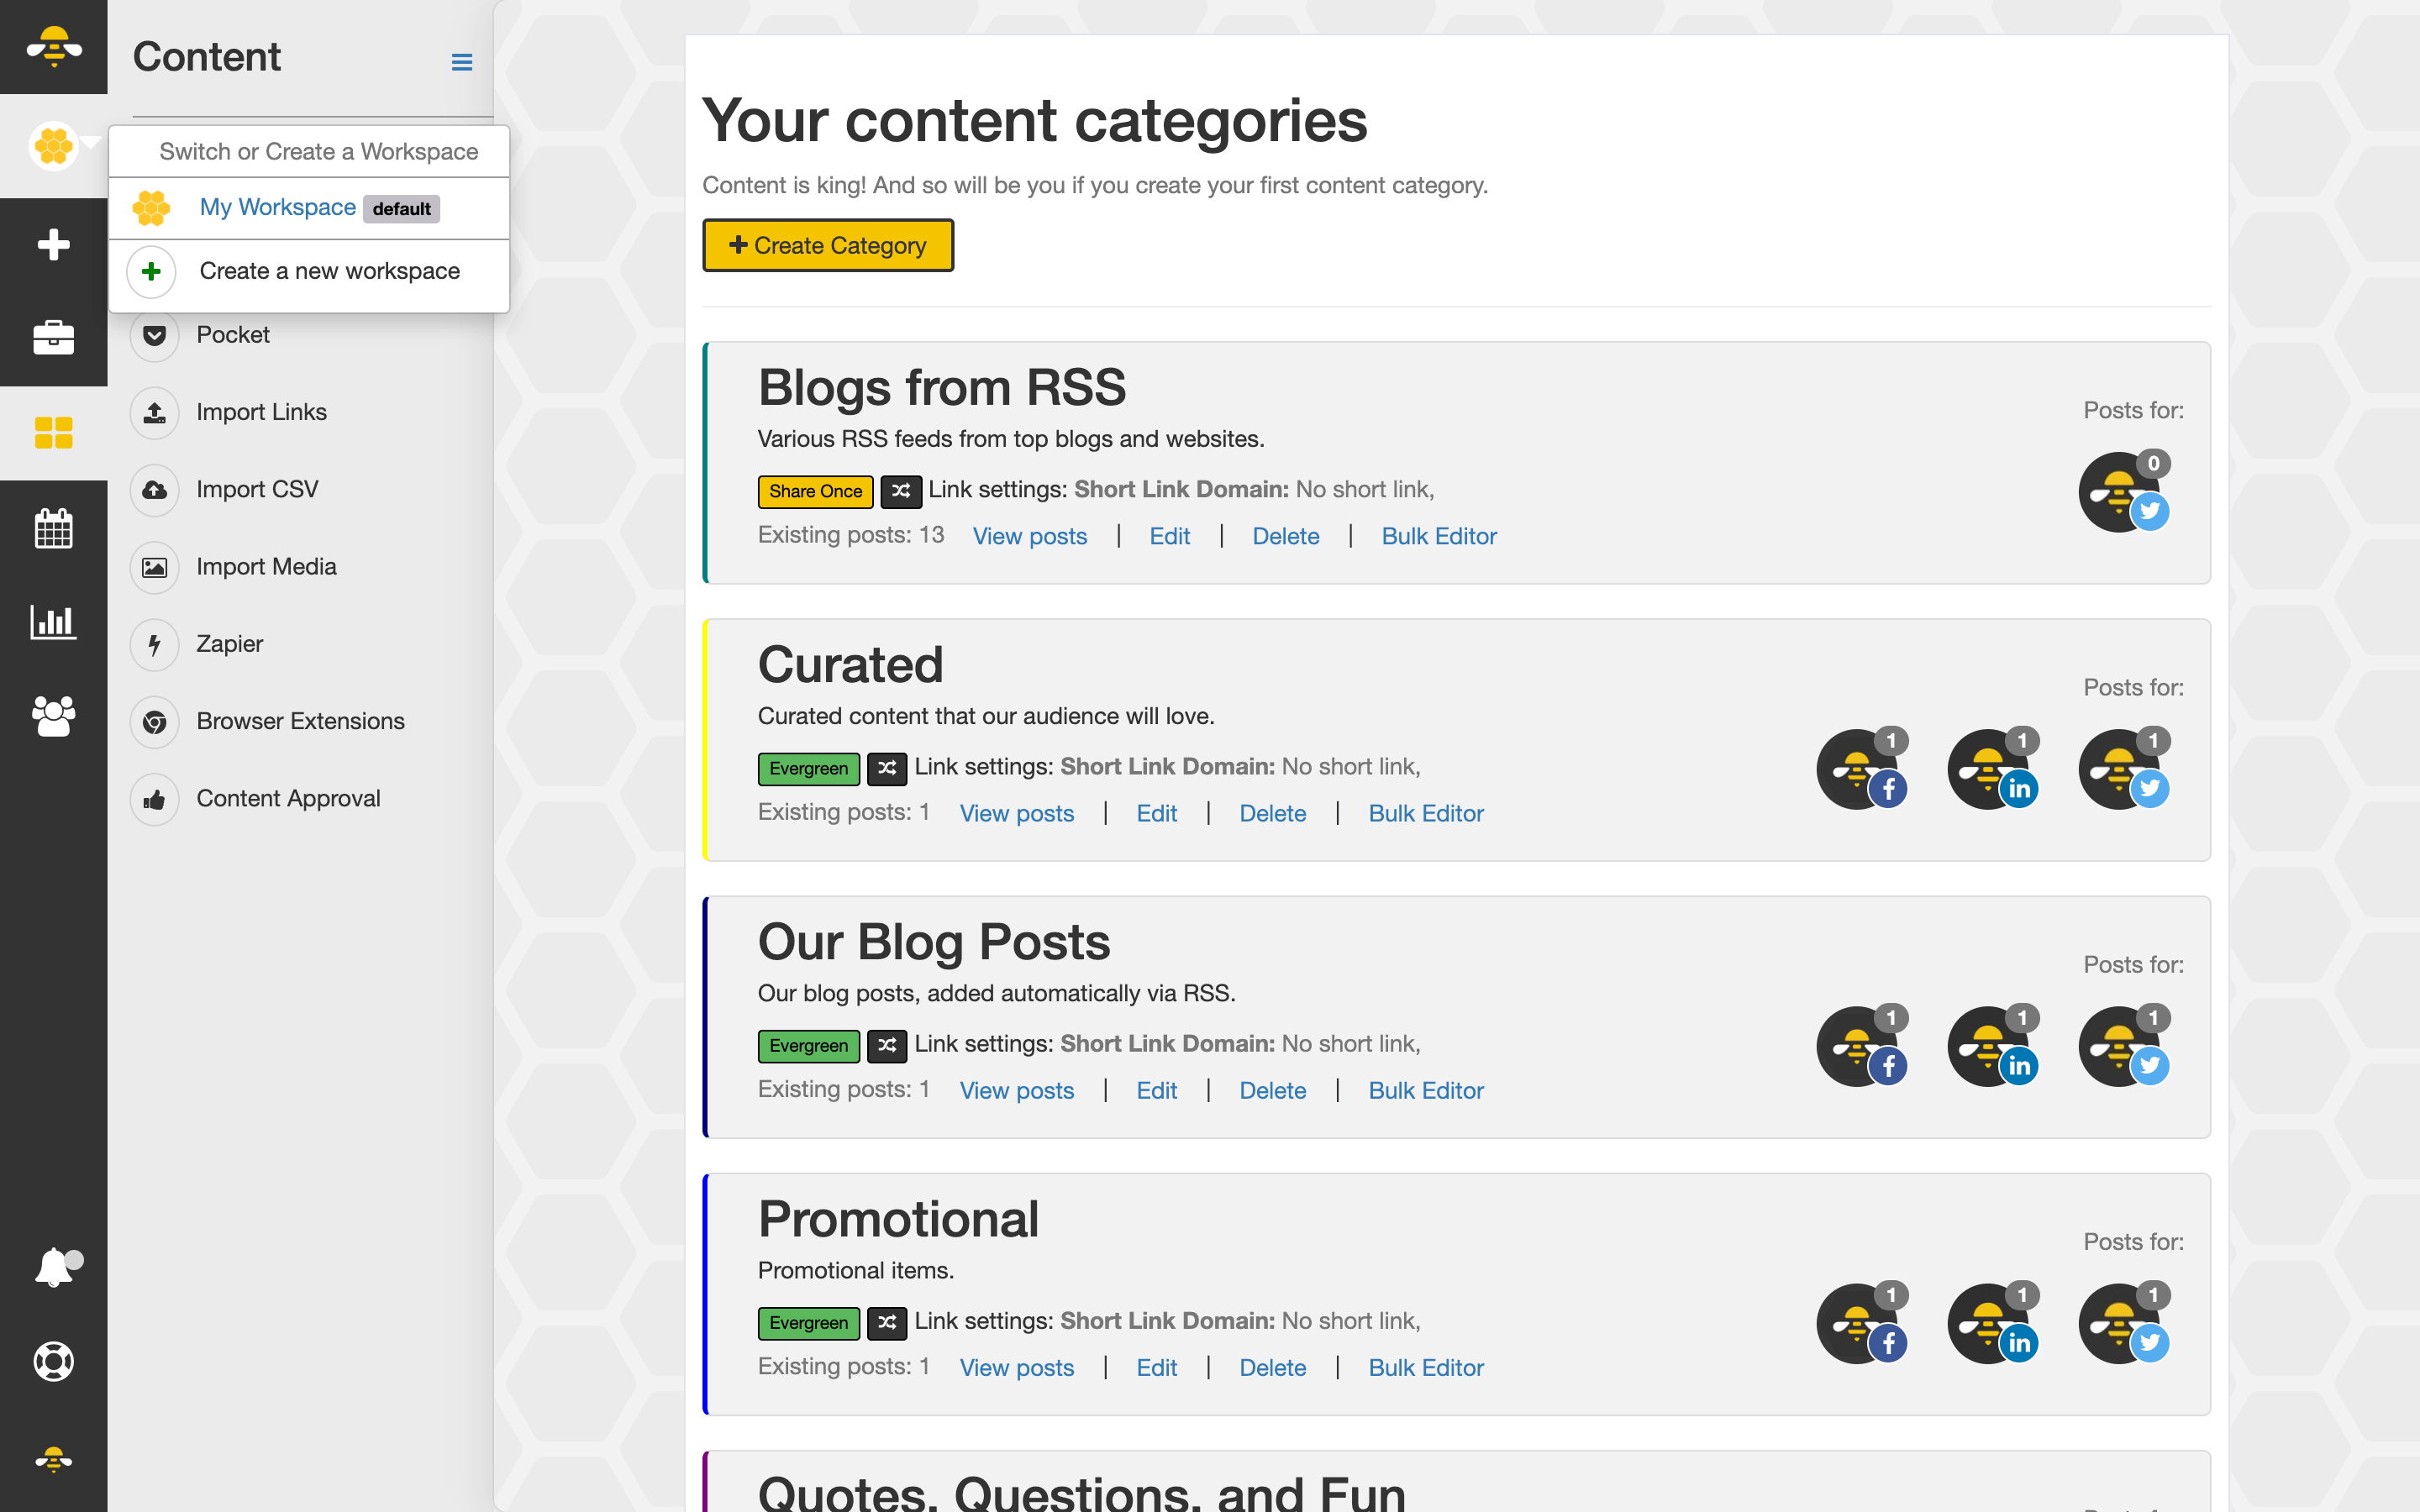Toggle shuffle icon on Curated category

pos(886,768)
